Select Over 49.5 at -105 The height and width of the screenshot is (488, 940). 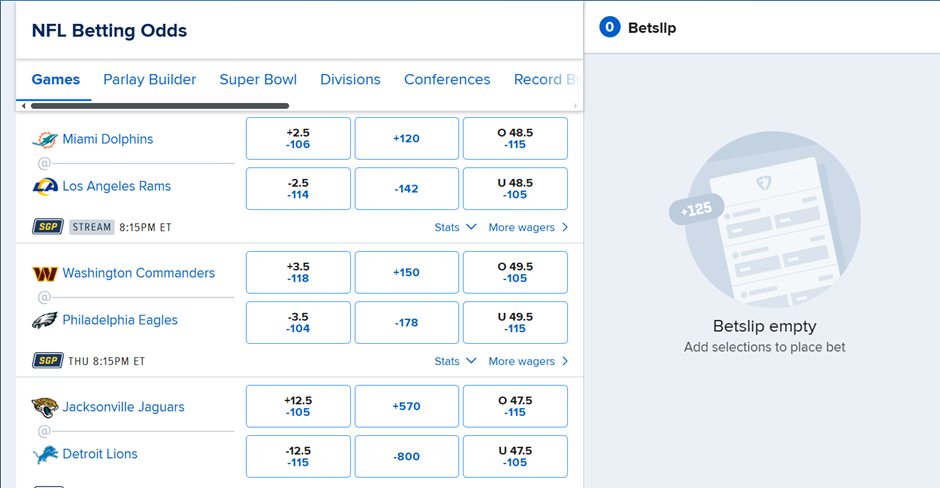[x=515, y=272]
